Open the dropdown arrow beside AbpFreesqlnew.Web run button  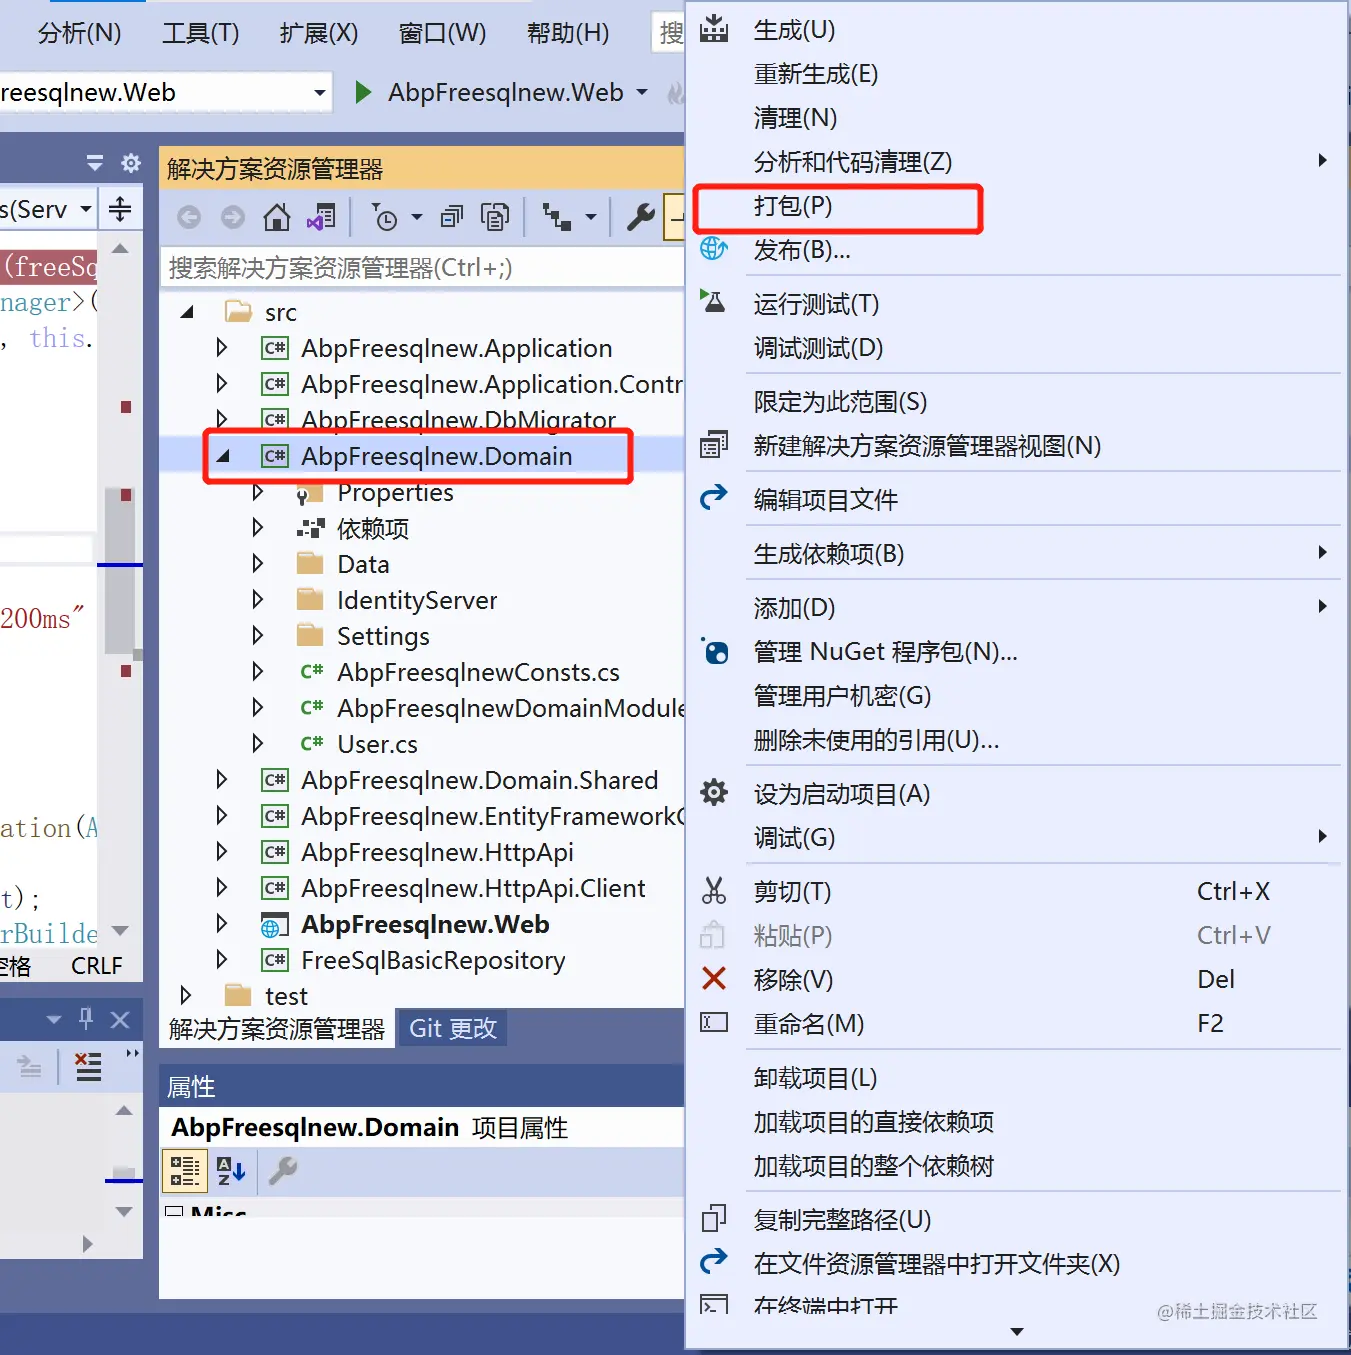pyautogui.click(x=642, y=93)
